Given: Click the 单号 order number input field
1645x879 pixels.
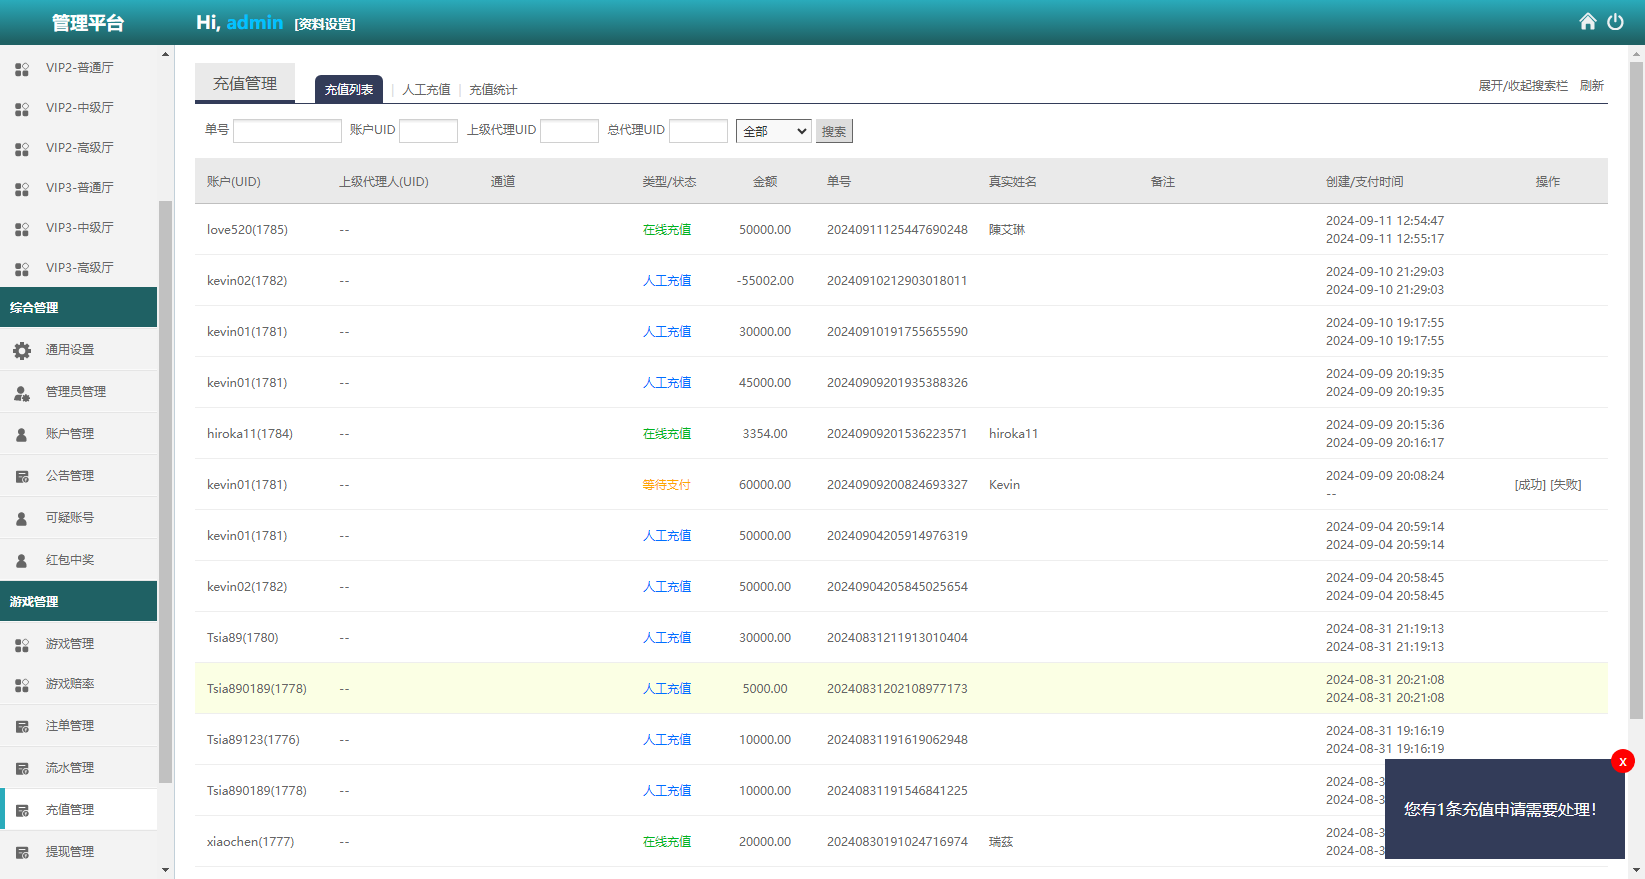Looking at the screenshot, I should [287, 131].
